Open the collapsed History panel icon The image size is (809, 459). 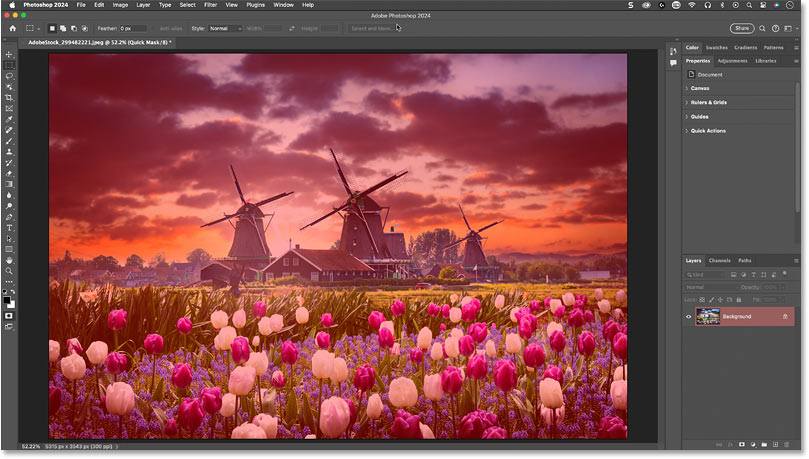(673, 51)
